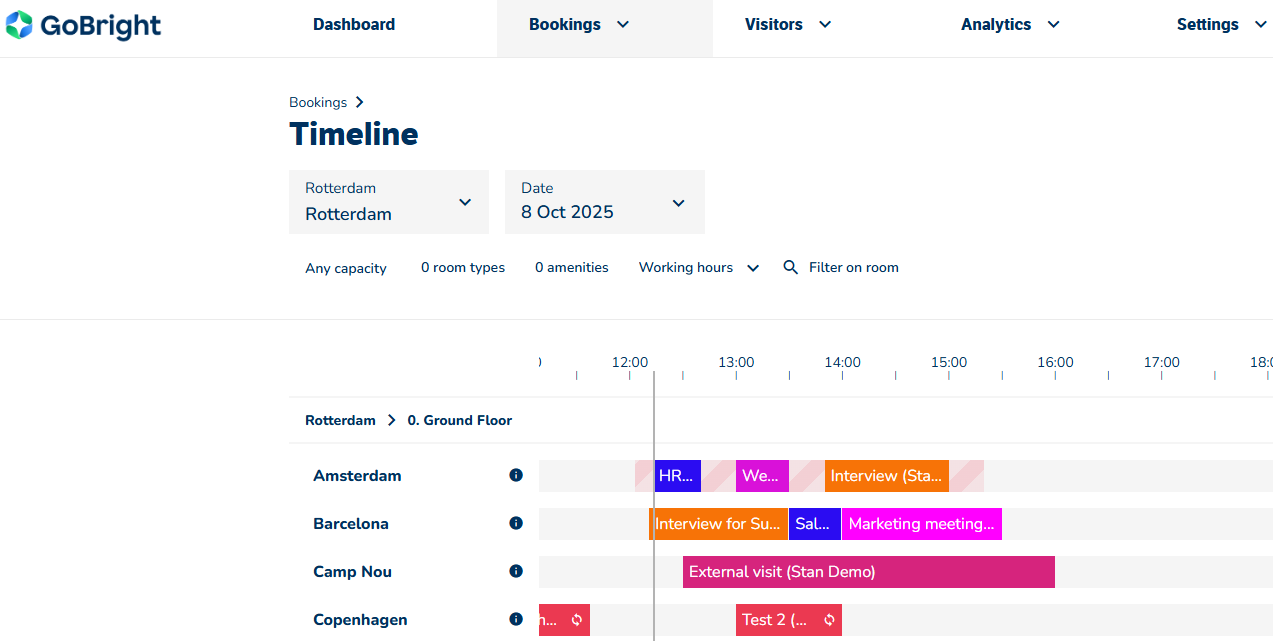
Task: Click the Bookings breadcrumb link
Action: click(x=318, y=103)
